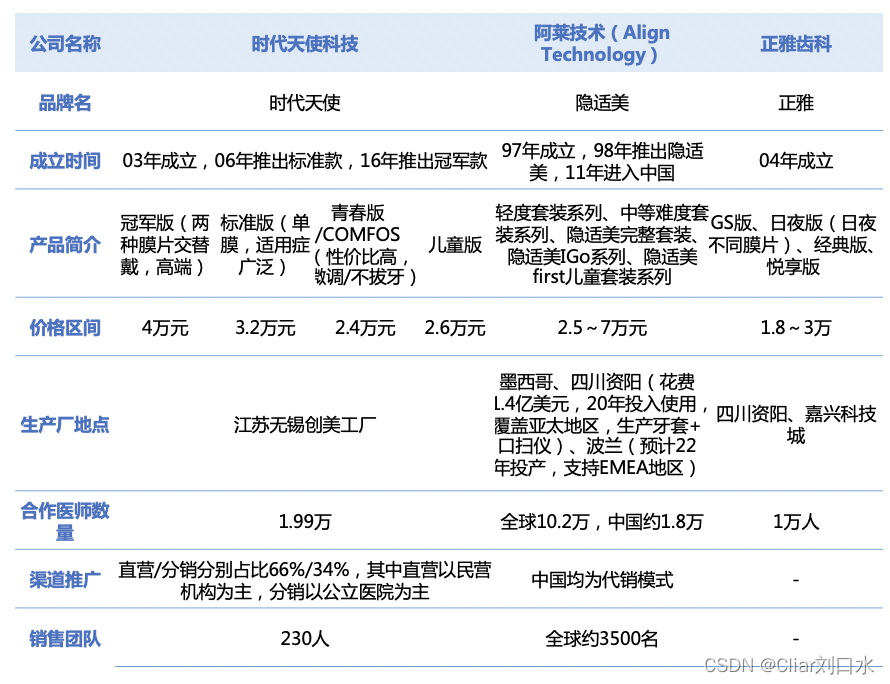Select the cell starting 03年成立，06年推出标准款
The height and width of the screenshot is (684, 890).
pos(305,161)
